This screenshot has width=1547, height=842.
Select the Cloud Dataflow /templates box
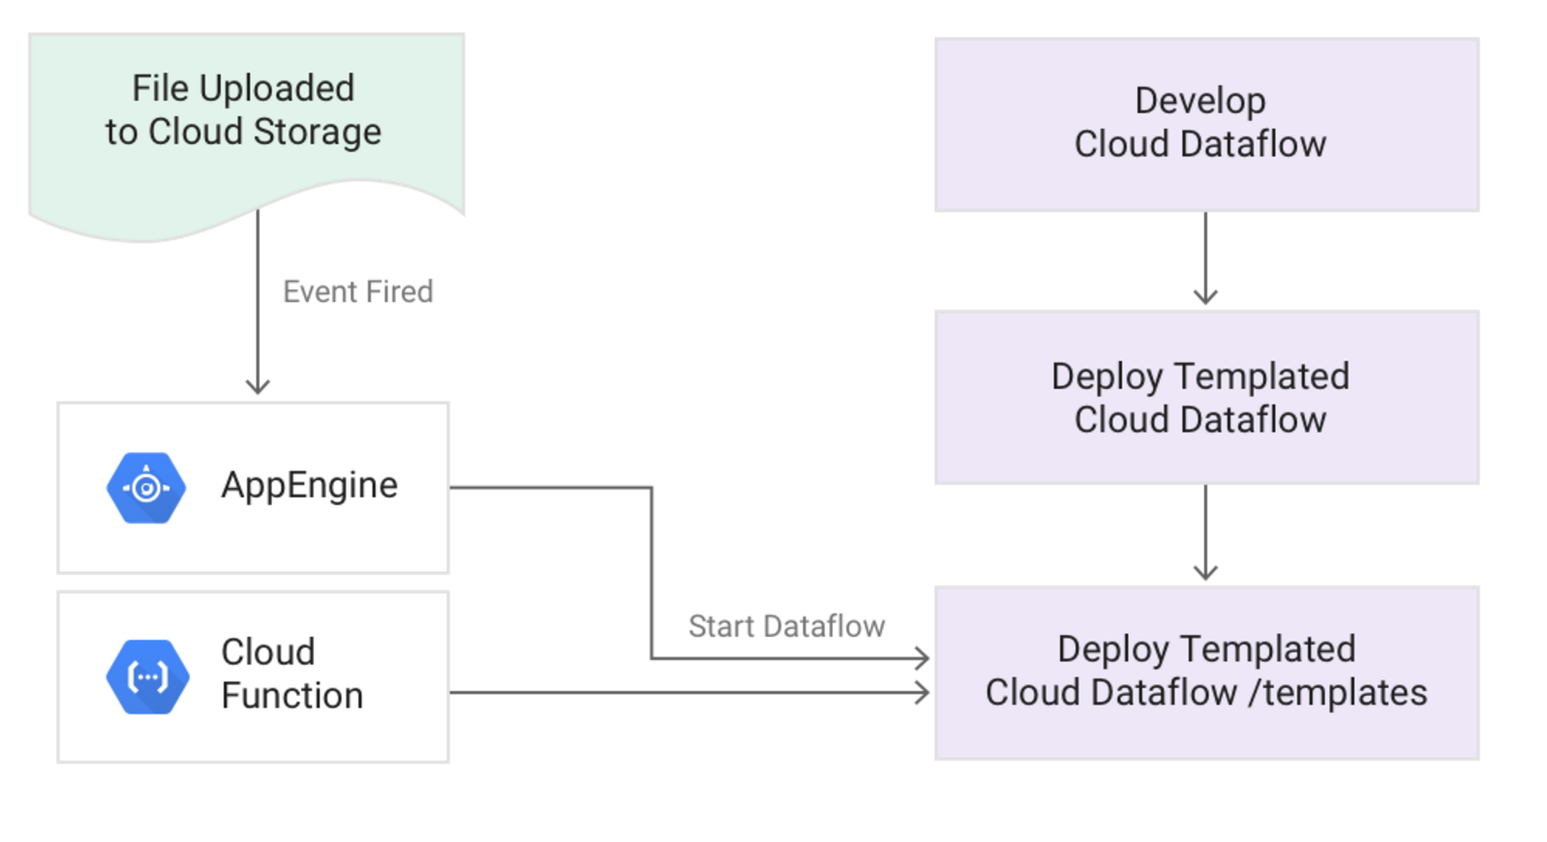(1207, 673)
